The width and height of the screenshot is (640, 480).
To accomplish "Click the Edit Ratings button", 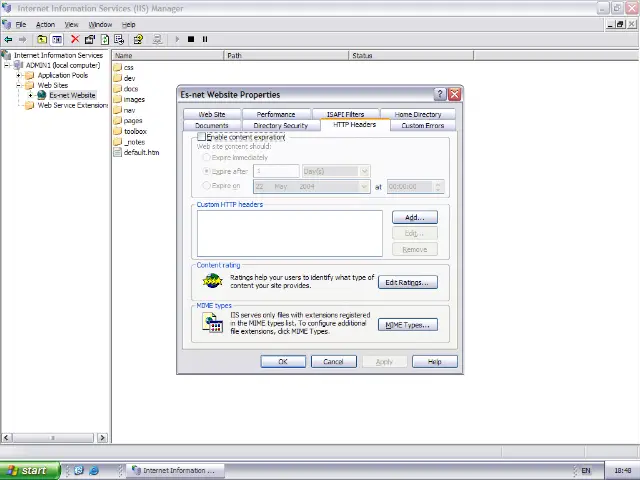I will tap(408, 282).
